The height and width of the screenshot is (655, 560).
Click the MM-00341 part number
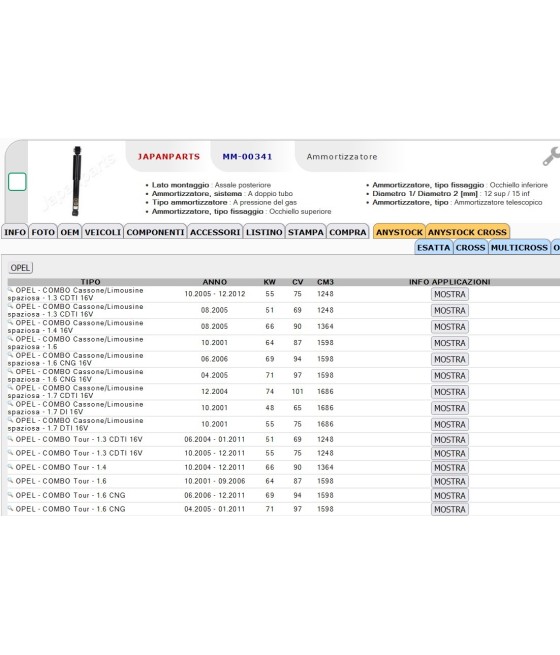point(247,157)
